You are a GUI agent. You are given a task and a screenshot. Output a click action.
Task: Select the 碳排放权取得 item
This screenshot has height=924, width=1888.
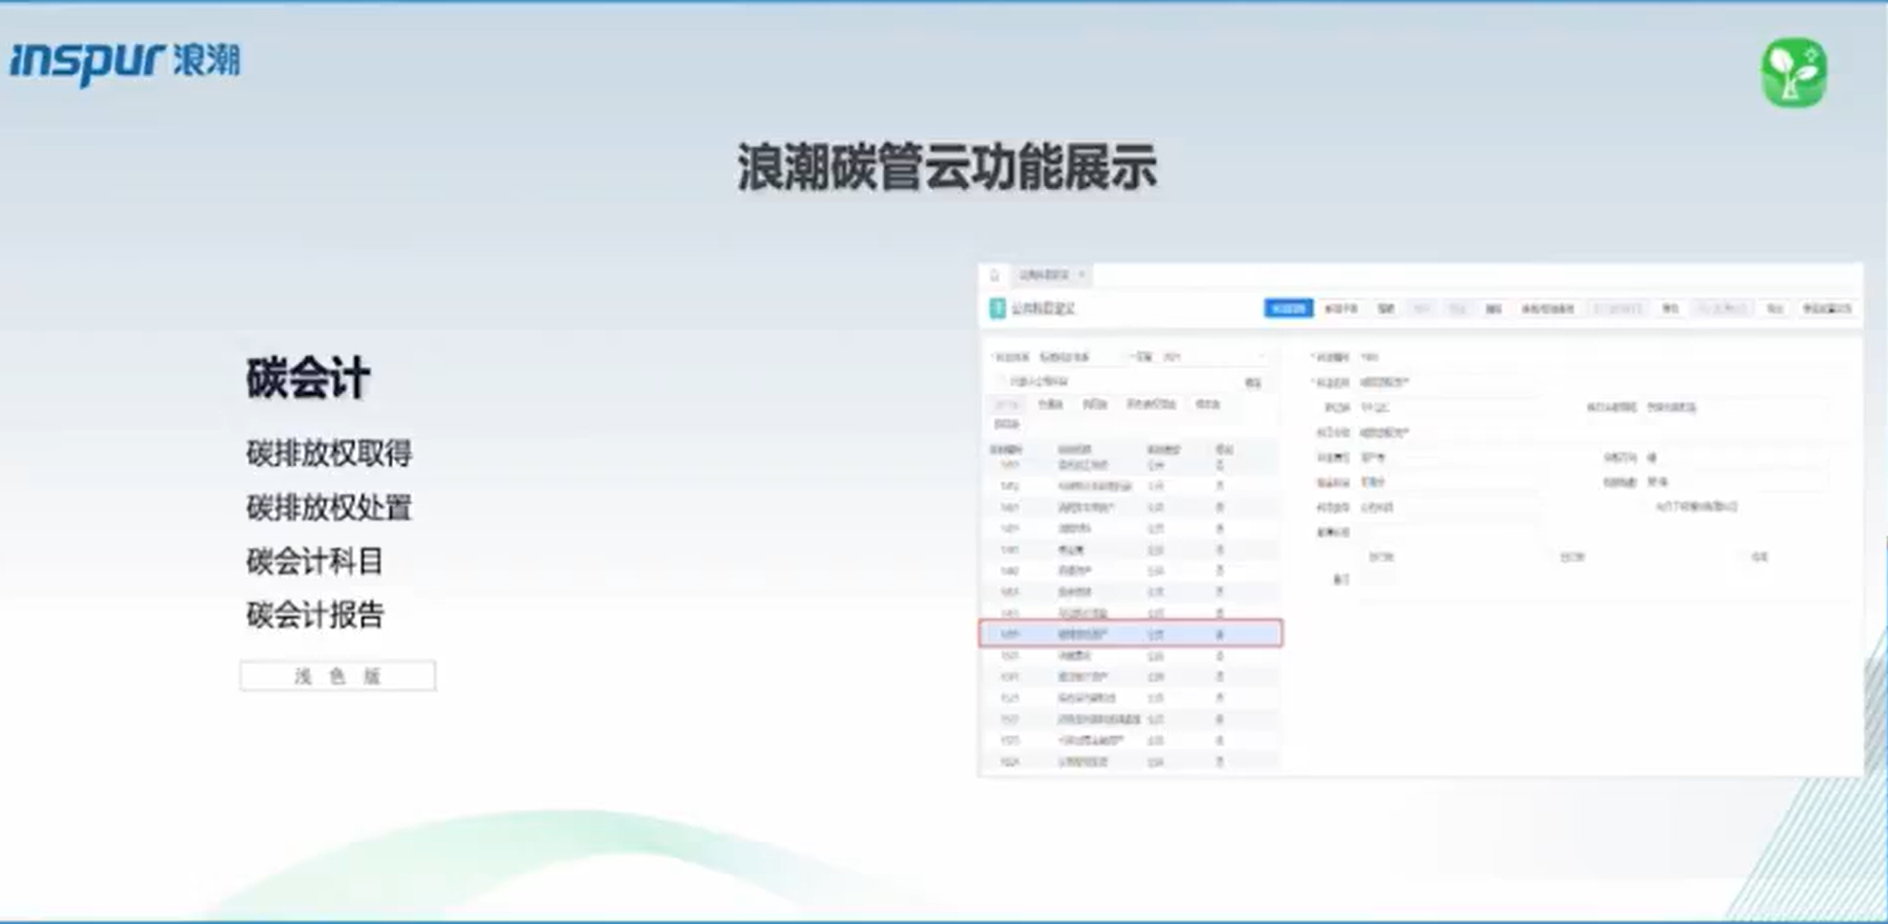point(329,453)
